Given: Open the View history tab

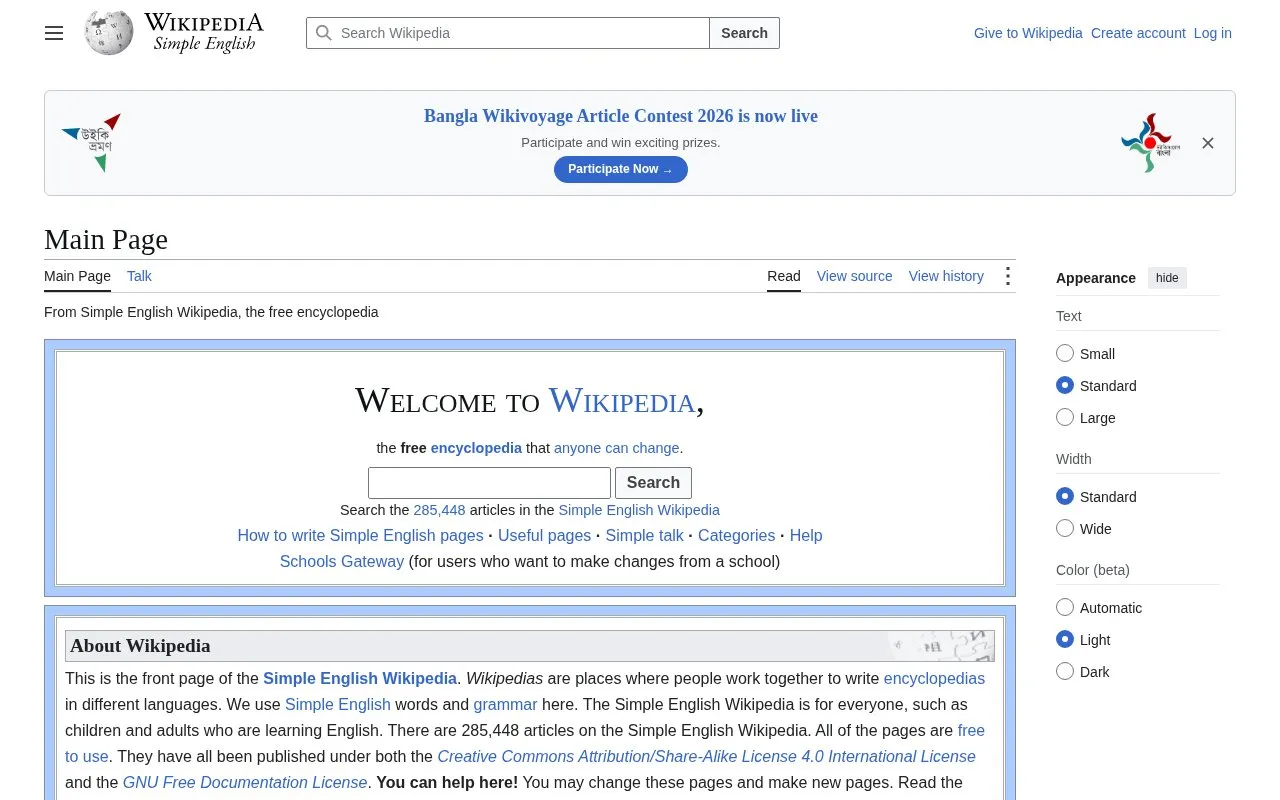Looking at the screenshot, I should click(x=946, y=276).
